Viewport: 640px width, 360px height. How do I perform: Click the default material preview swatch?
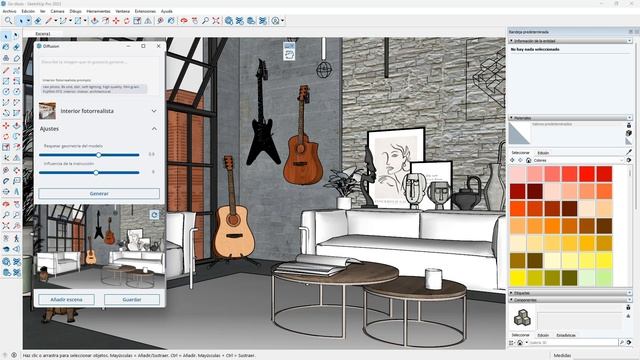coord(519,133)
